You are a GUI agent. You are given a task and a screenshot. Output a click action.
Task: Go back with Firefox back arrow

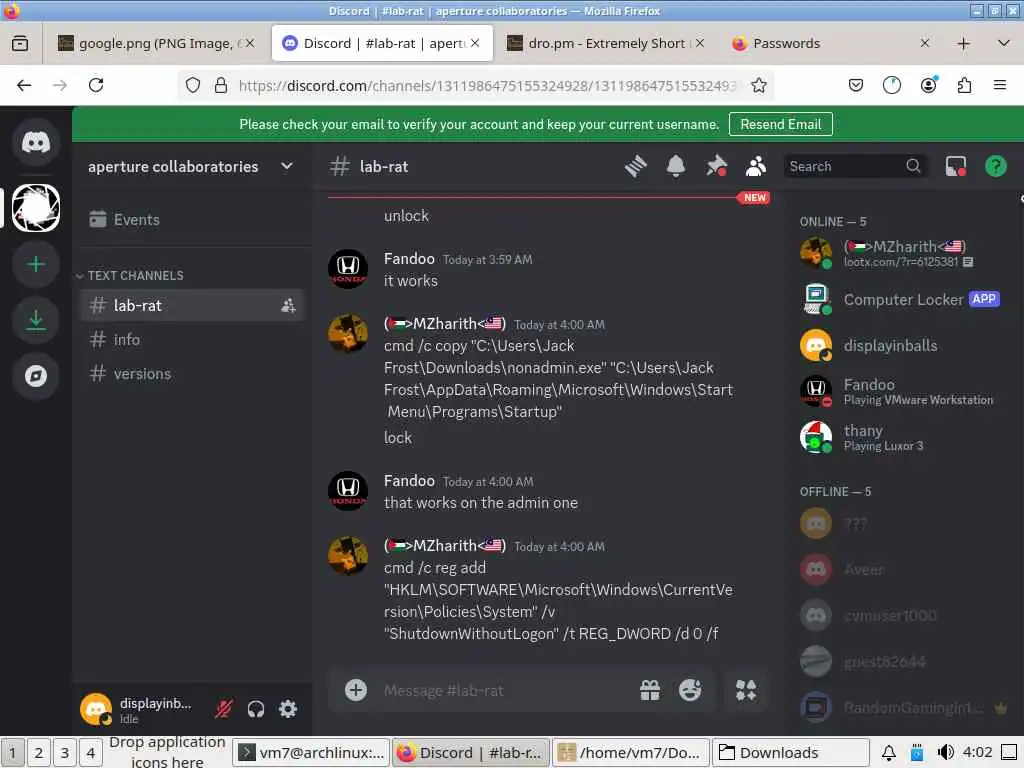pos(24,85)
